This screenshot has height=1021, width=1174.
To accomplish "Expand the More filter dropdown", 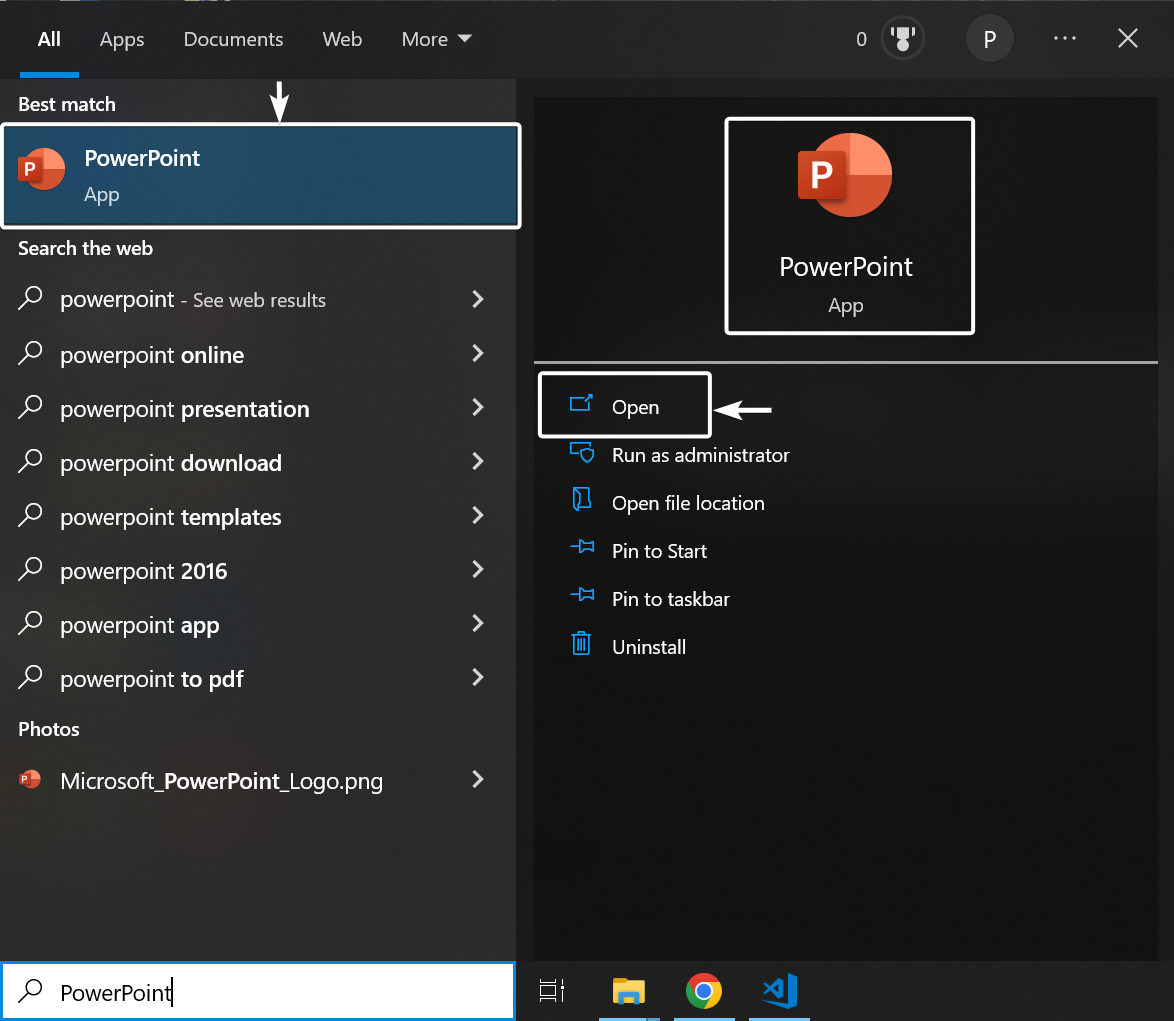I will point(436,39).
